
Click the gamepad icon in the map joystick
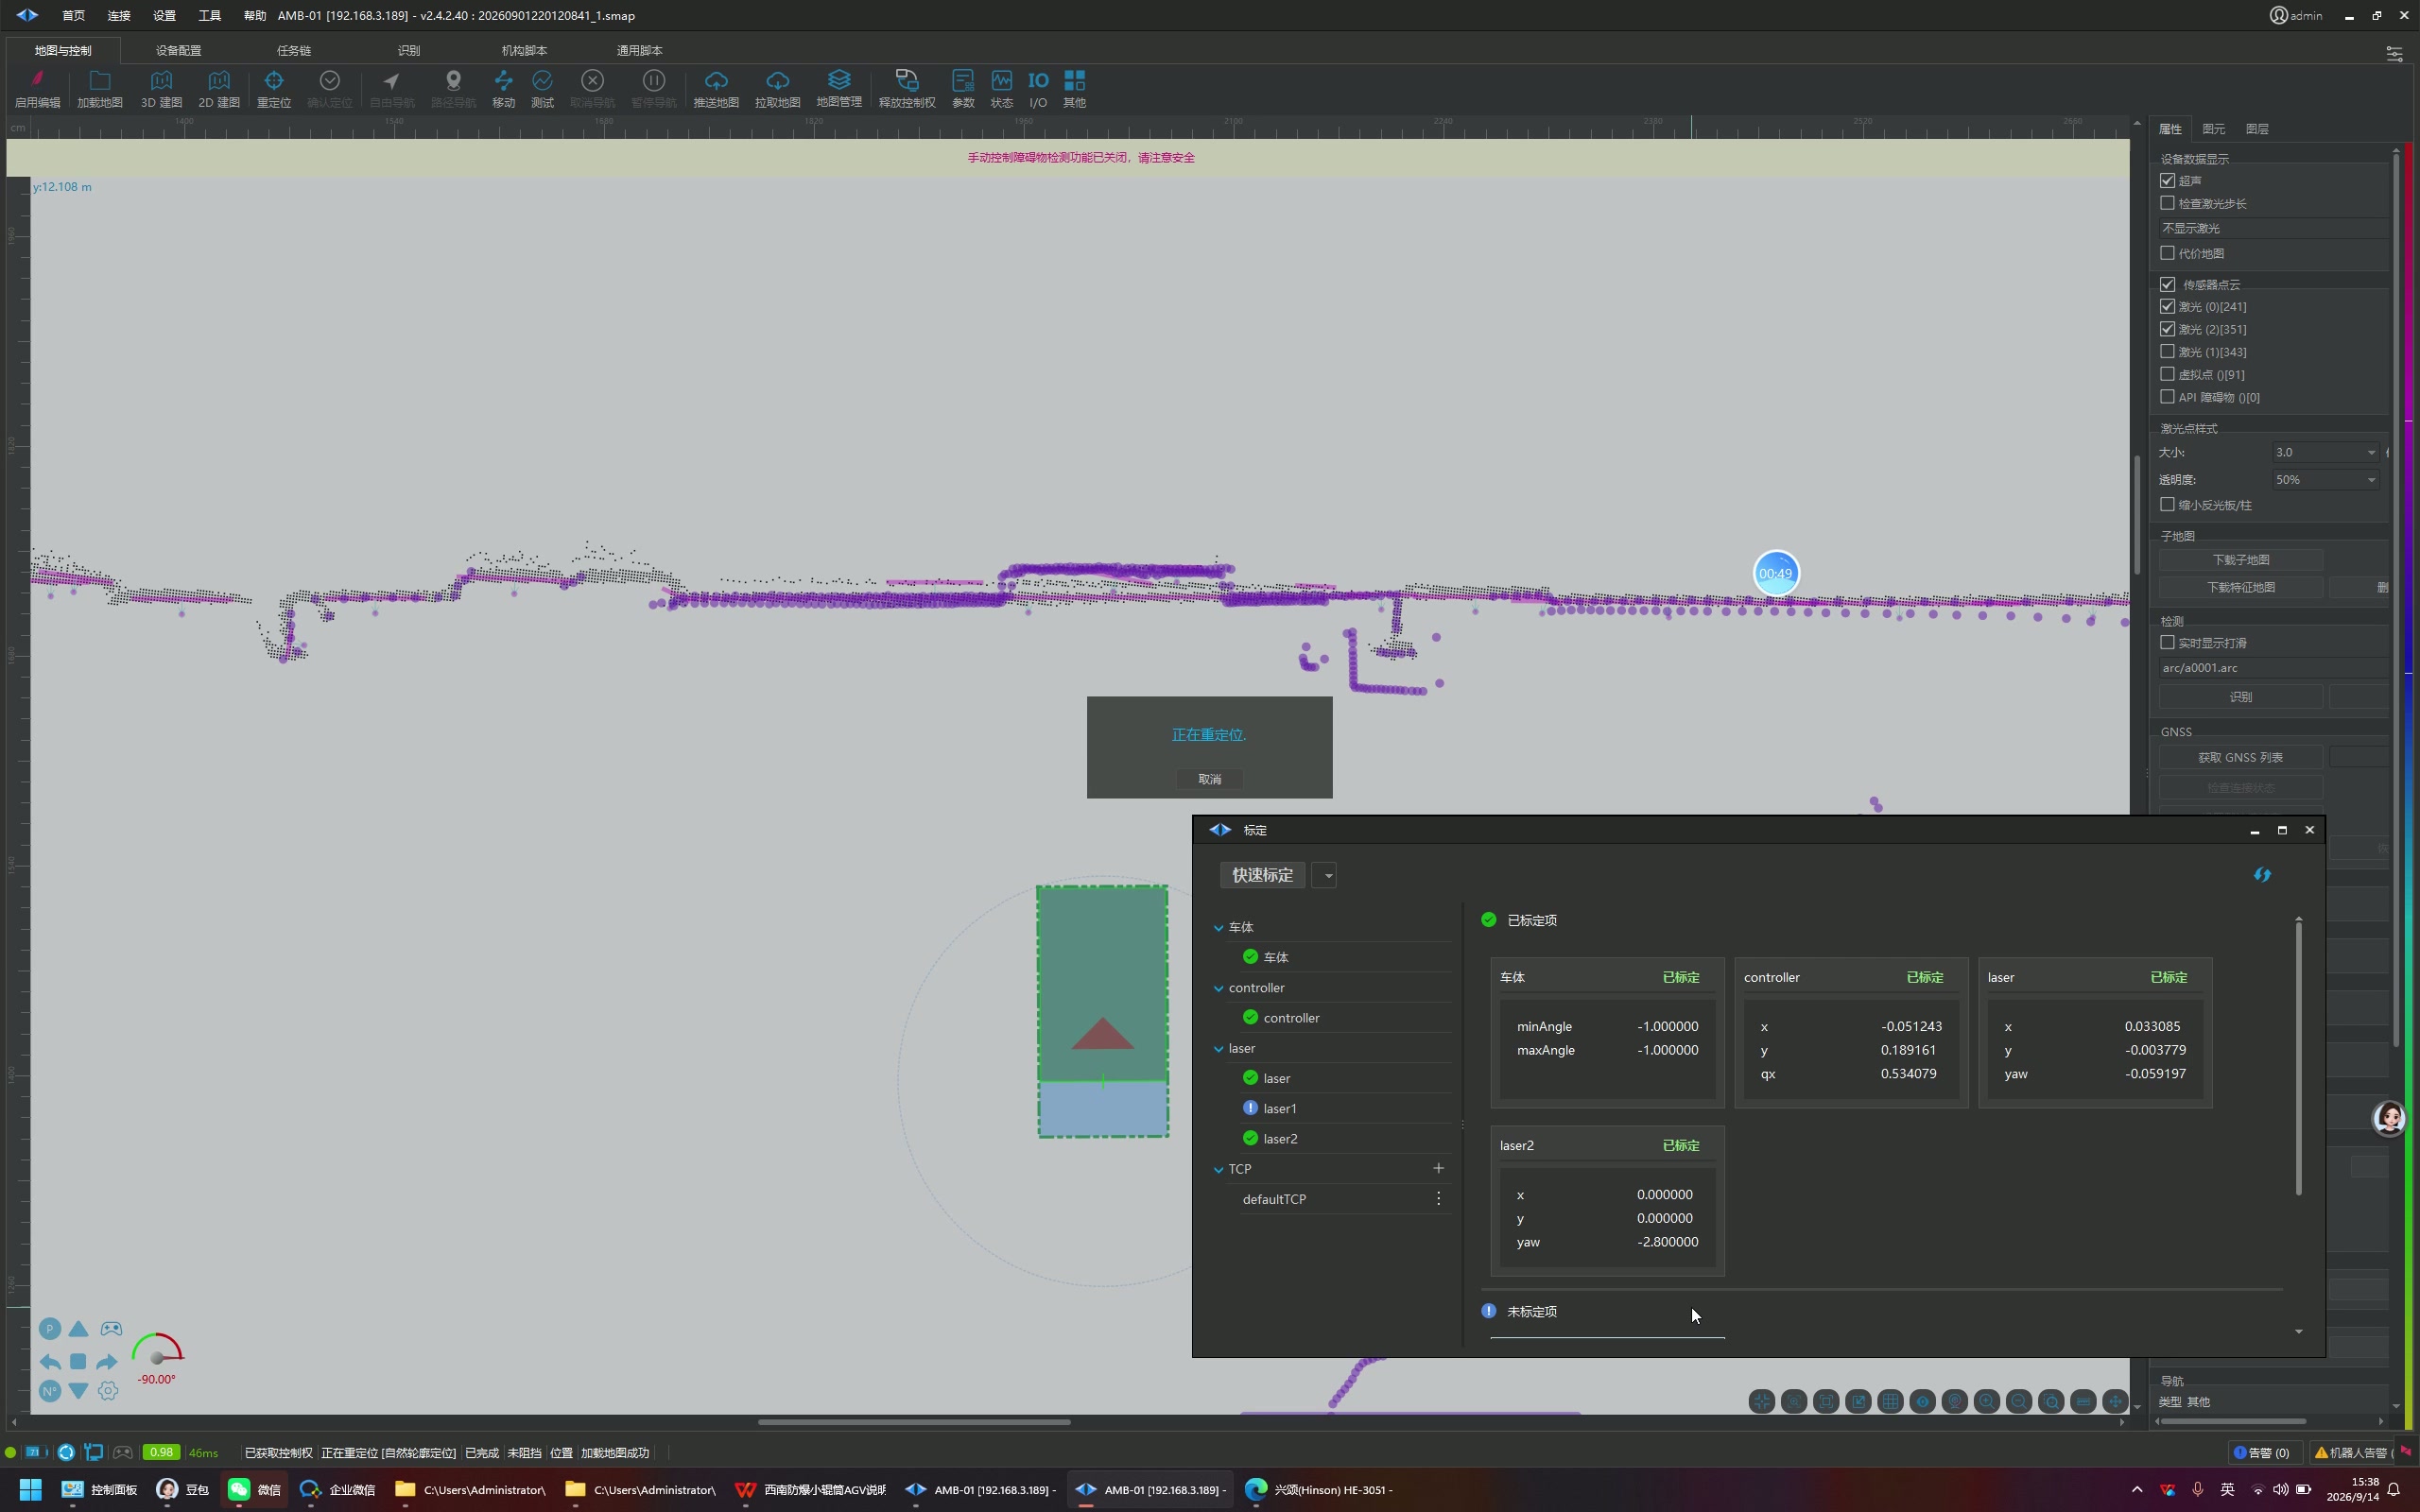[111, 1329]
